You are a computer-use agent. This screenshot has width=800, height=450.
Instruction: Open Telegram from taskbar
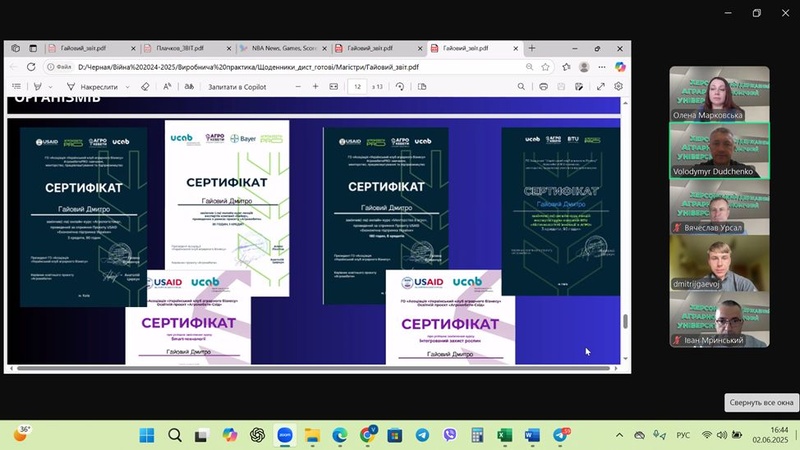point(422,435)
